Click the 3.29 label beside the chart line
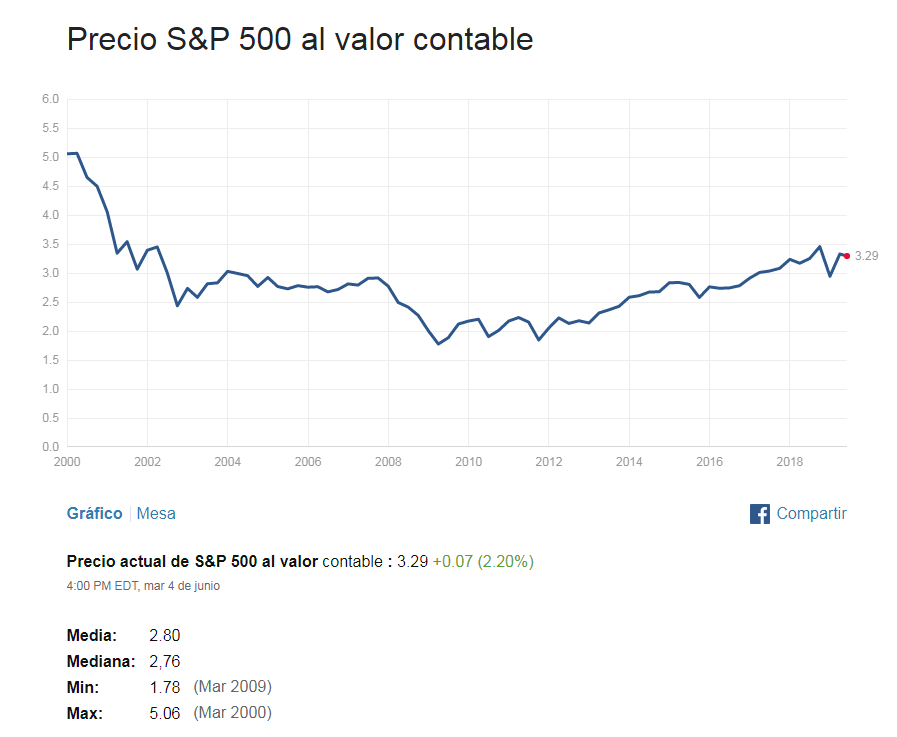Viewport: 897px width, 737px height. [866, 256]
